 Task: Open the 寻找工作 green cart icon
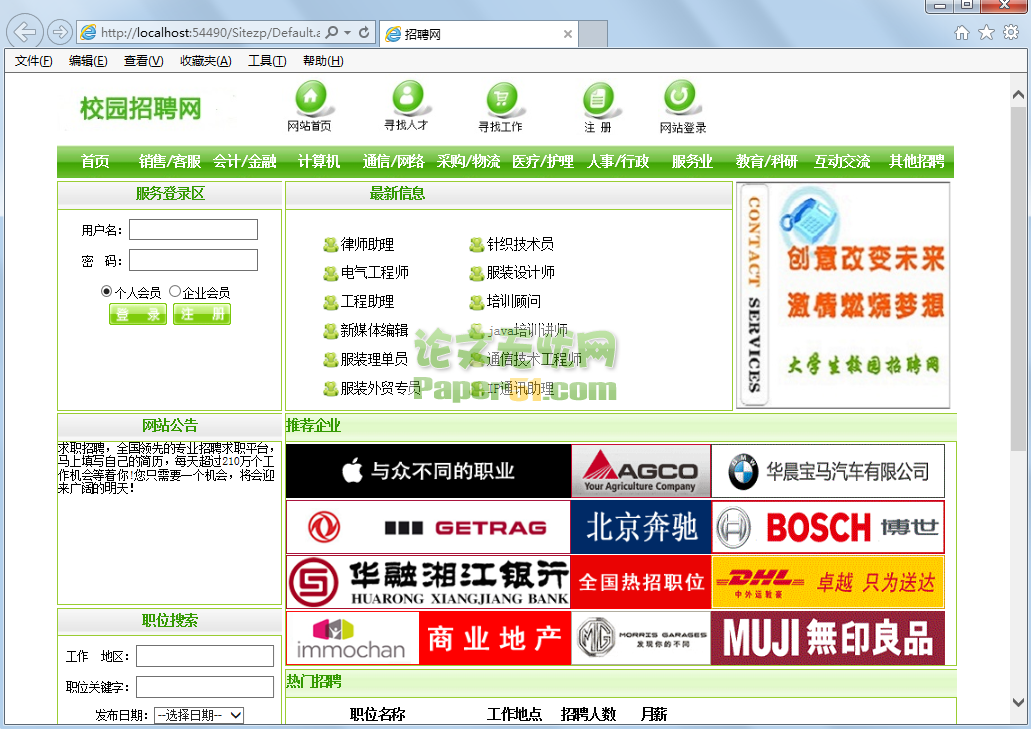[502, 99]
